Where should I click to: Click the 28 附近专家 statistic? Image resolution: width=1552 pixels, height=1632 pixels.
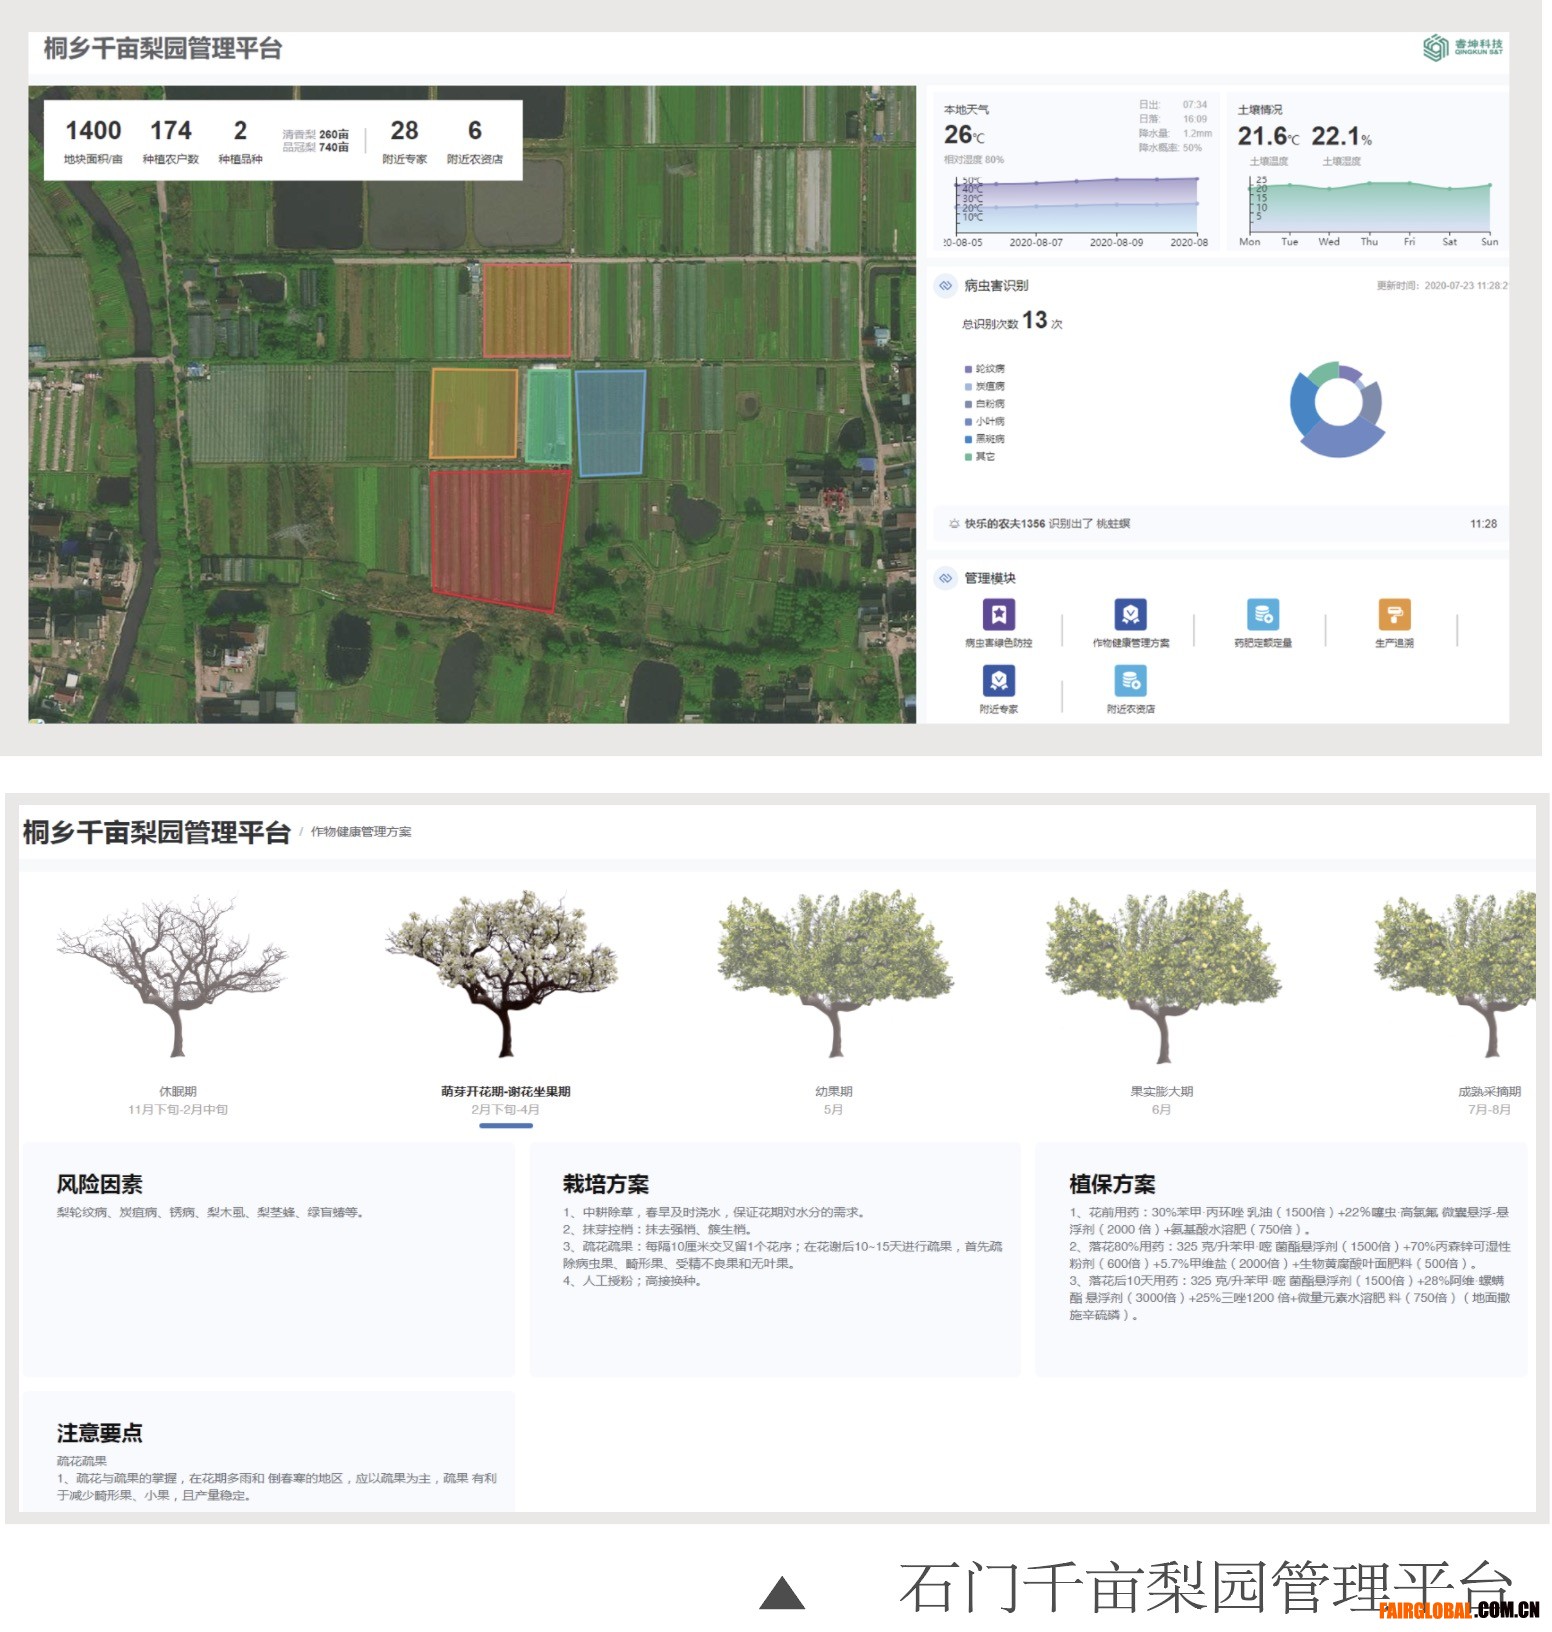point(404,141)
